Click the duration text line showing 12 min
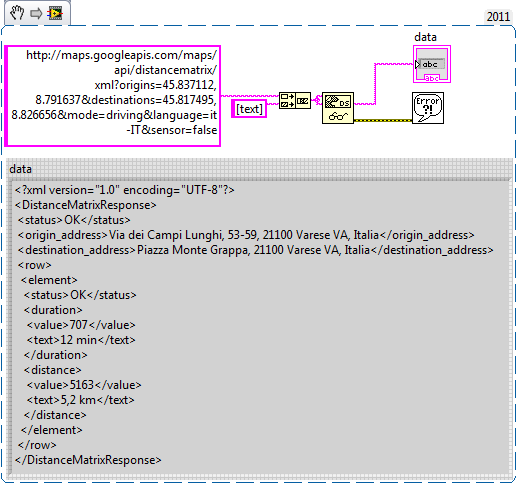Image resolution: width=517 pixels, height=484 pixels. point(81,340)
